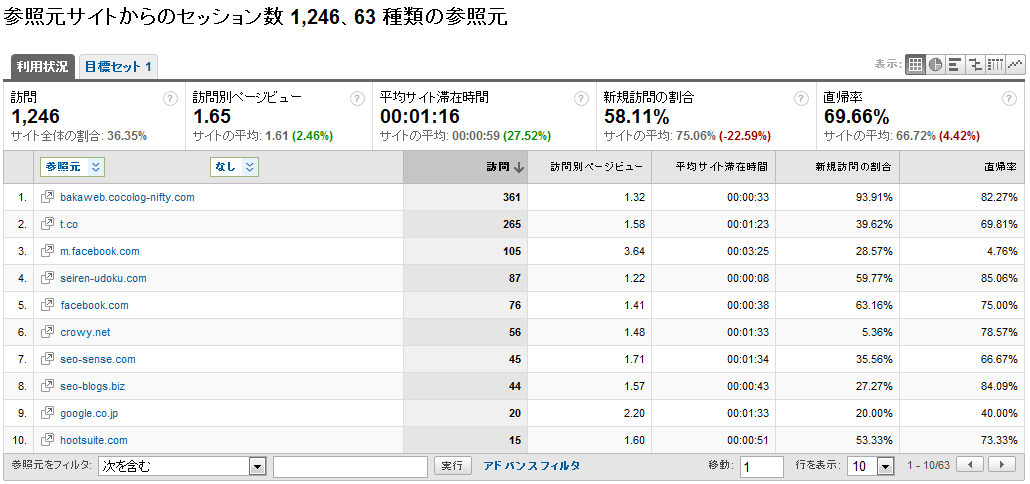Click the filter text input field
This screenshot has width=1030, height=484.
pyautogui.click(x=350, y=466)
